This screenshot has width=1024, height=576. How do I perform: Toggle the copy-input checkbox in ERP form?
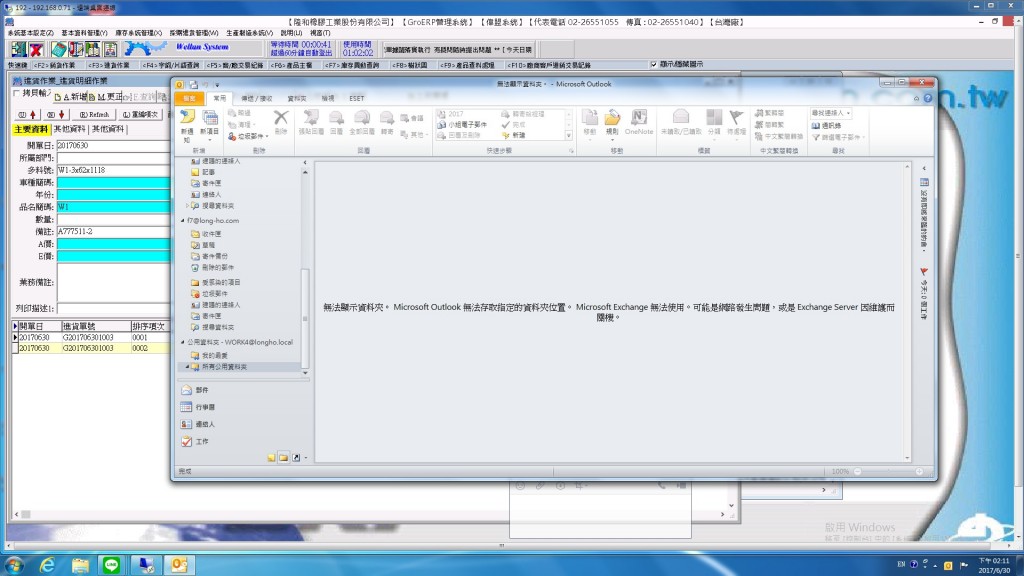click(17, 93)
